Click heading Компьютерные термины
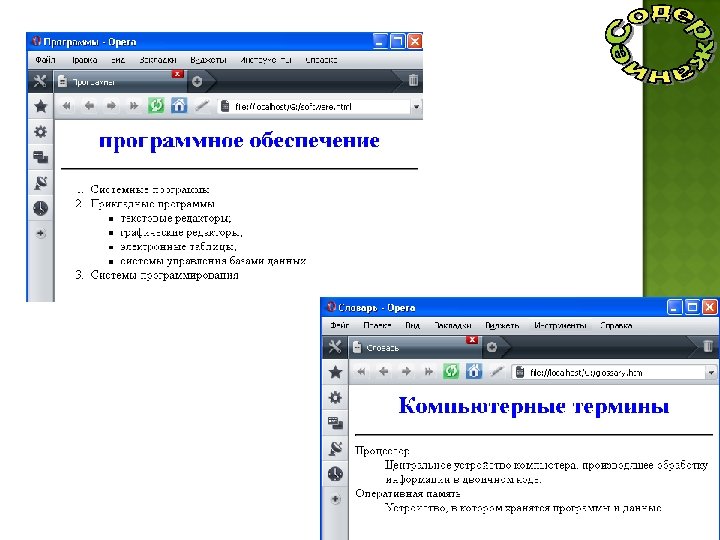The image size is (720, 540). coord(534,406)
